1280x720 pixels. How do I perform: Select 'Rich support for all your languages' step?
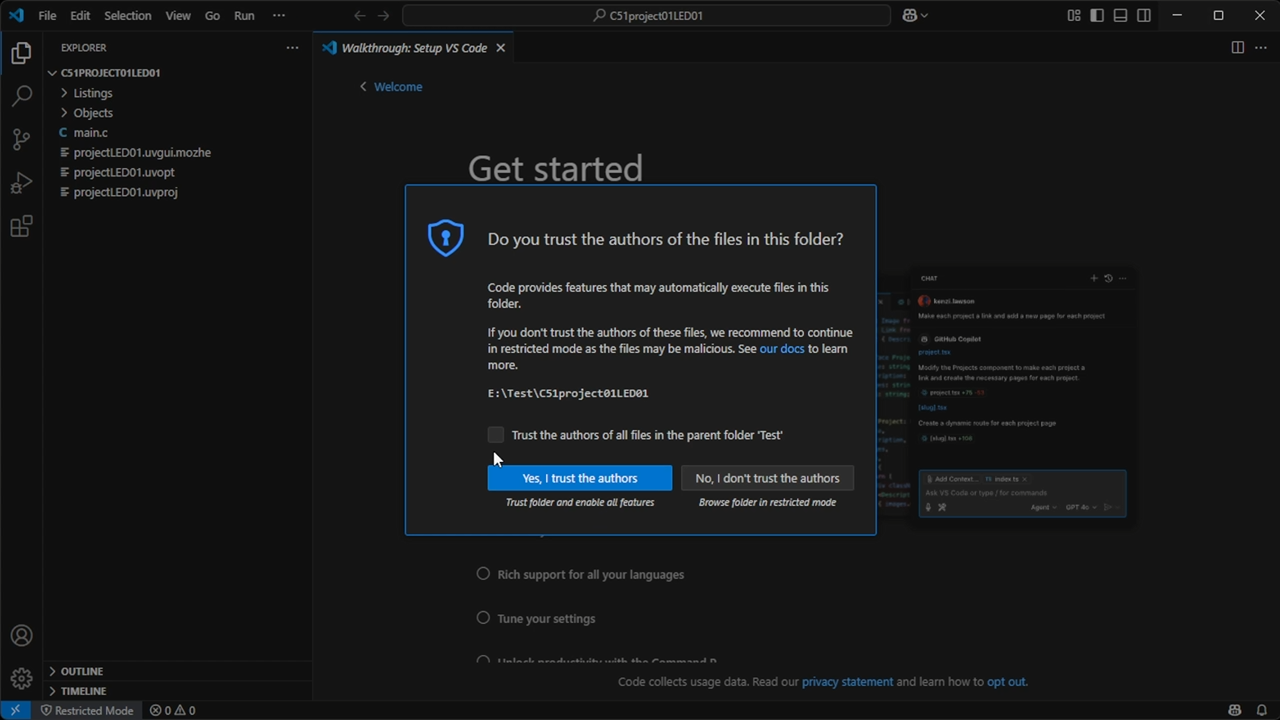pyautogui.click(x=580, y=574)
